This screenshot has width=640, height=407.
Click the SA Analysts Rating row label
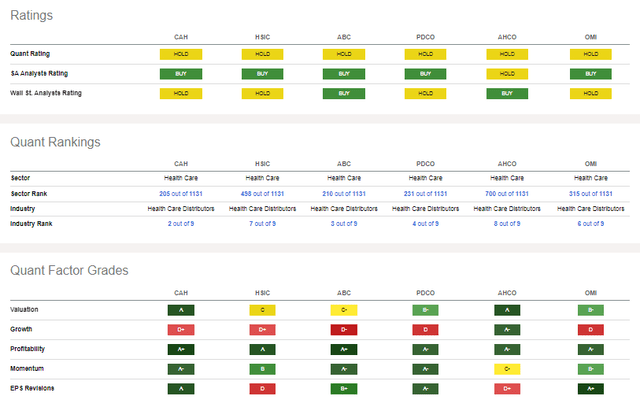pyautogui.click(x=39, y=73)
